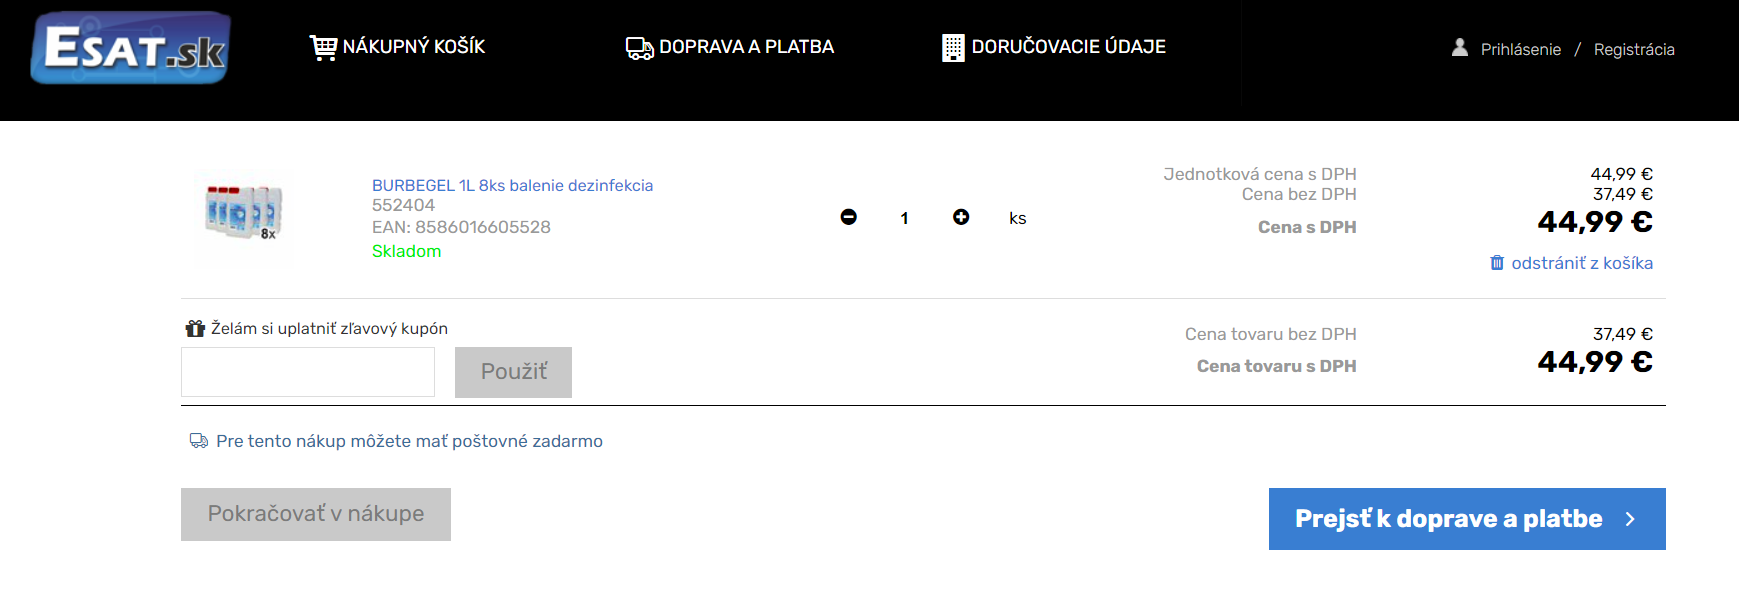Decrease quantity with the minus icon
1739x598 pixels.
pyautogui.click(x=848, y=217)
